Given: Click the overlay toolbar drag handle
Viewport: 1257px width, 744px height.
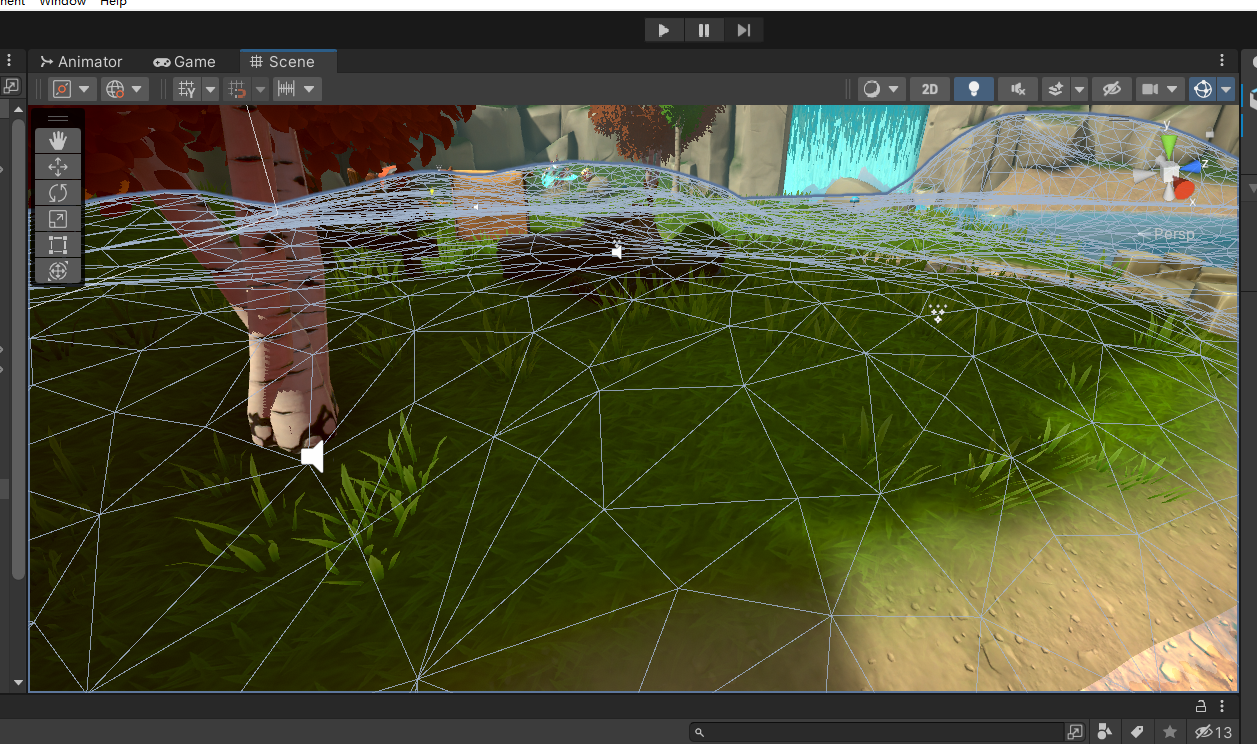Looking at the screenshot, I should 58,119.
